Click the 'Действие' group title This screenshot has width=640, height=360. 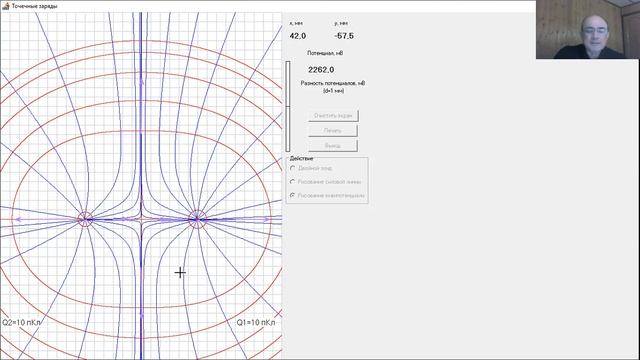coord(301,158)
